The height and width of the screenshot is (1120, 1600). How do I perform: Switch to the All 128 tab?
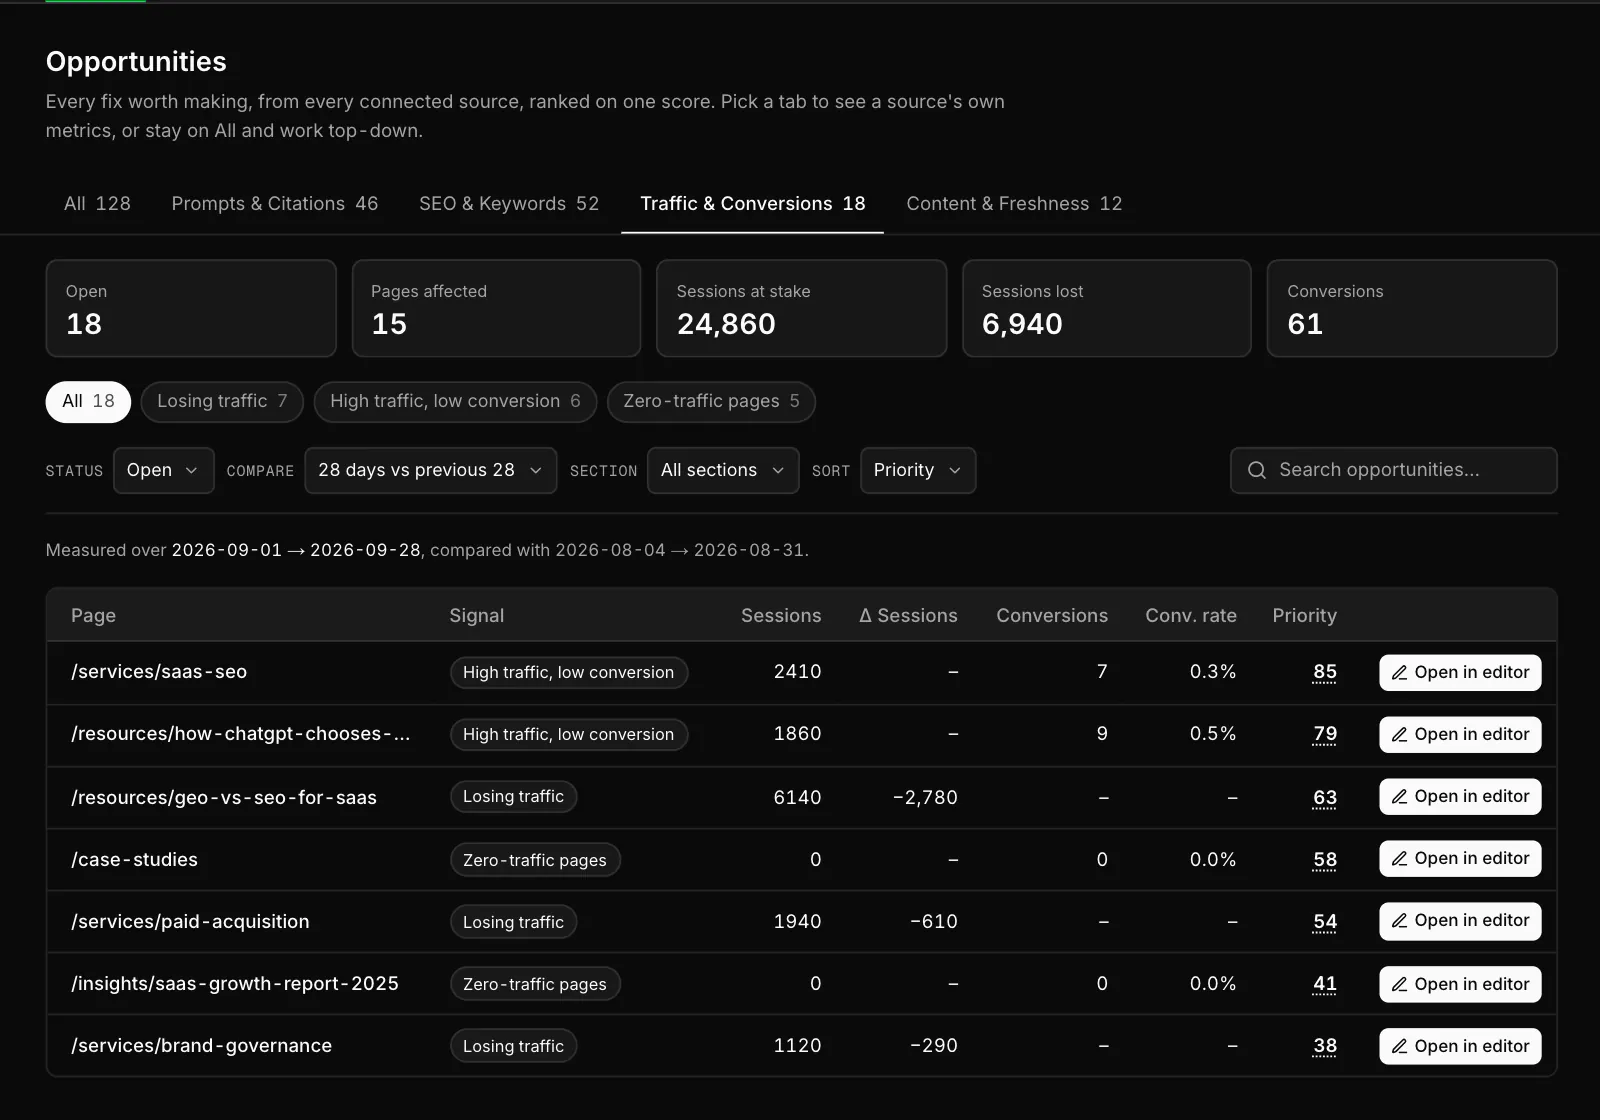pyautogui.click(x=97, y=204)
